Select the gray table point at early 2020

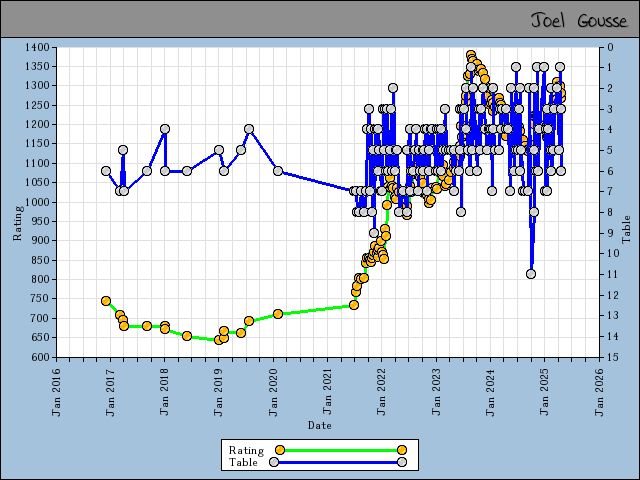click(278, 171)
